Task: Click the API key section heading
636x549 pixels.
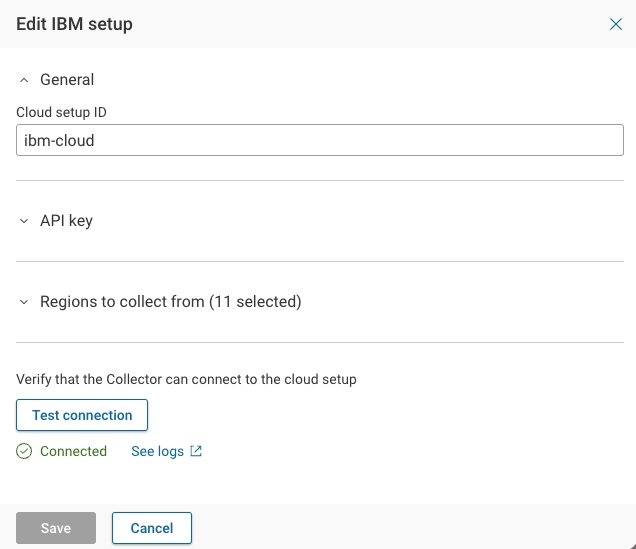Action: click(66, 221)
